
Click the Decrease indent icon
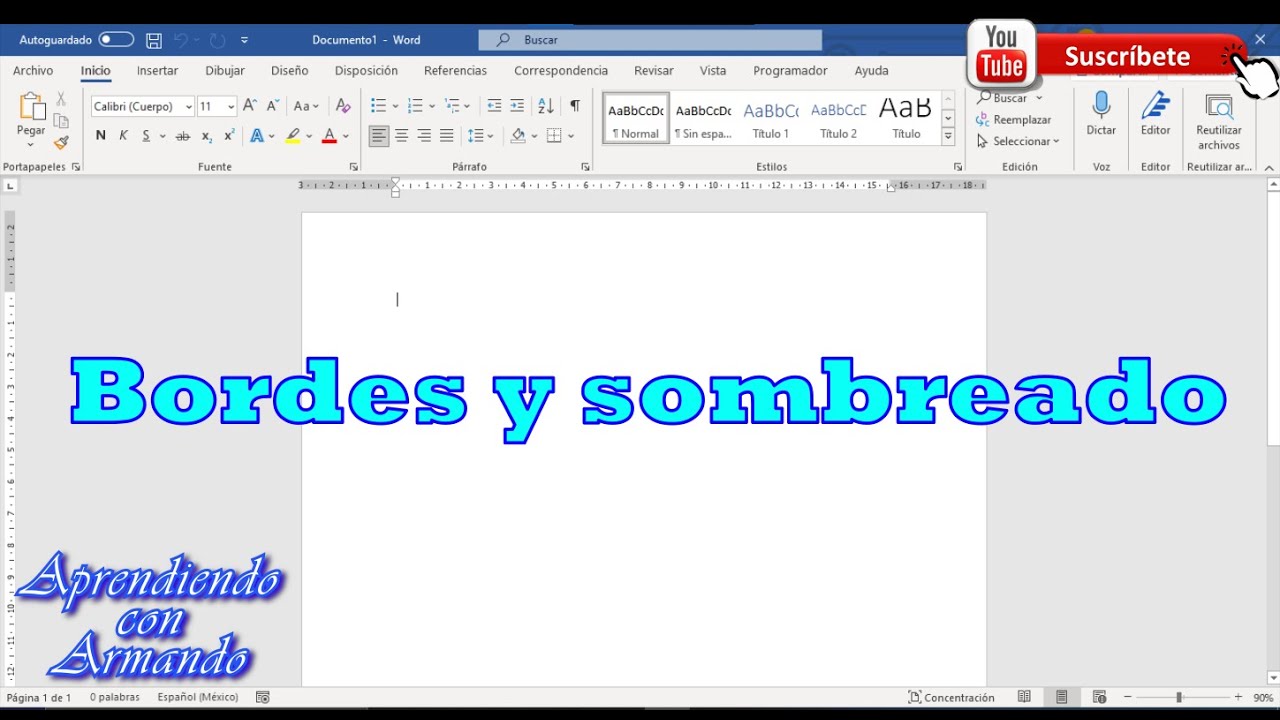(x=494, y=106)
